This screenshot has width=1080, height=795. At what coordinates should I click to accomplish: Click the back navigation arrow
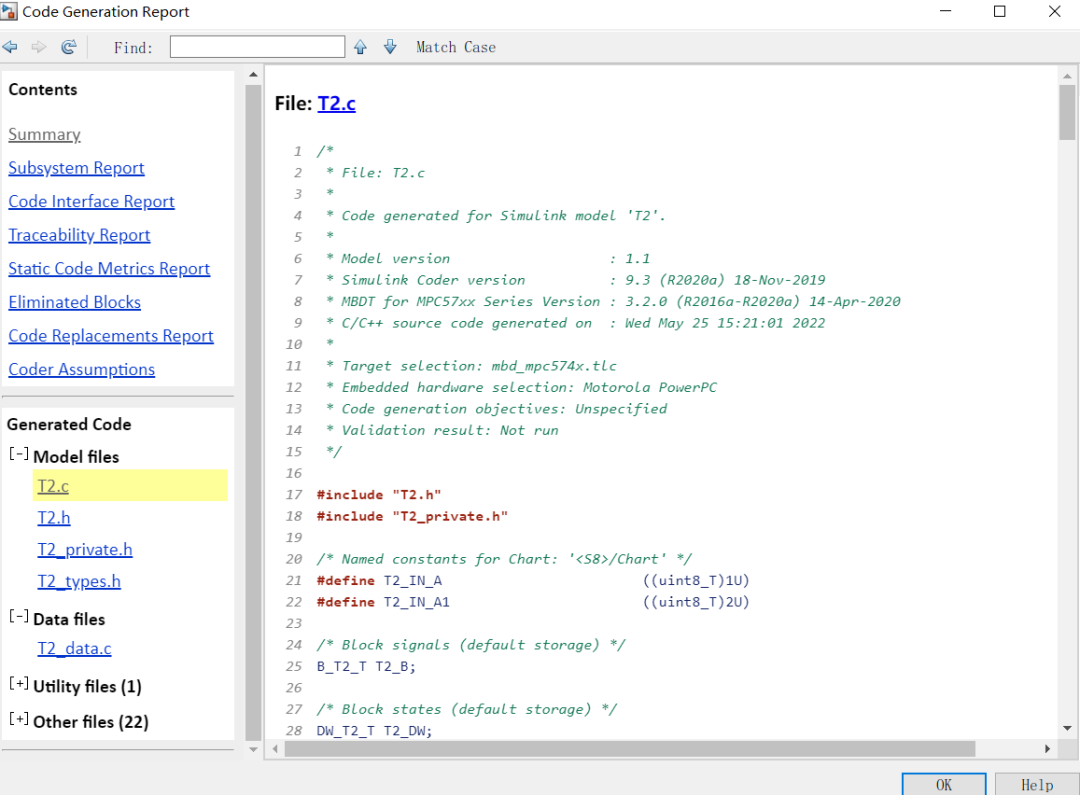10,47
